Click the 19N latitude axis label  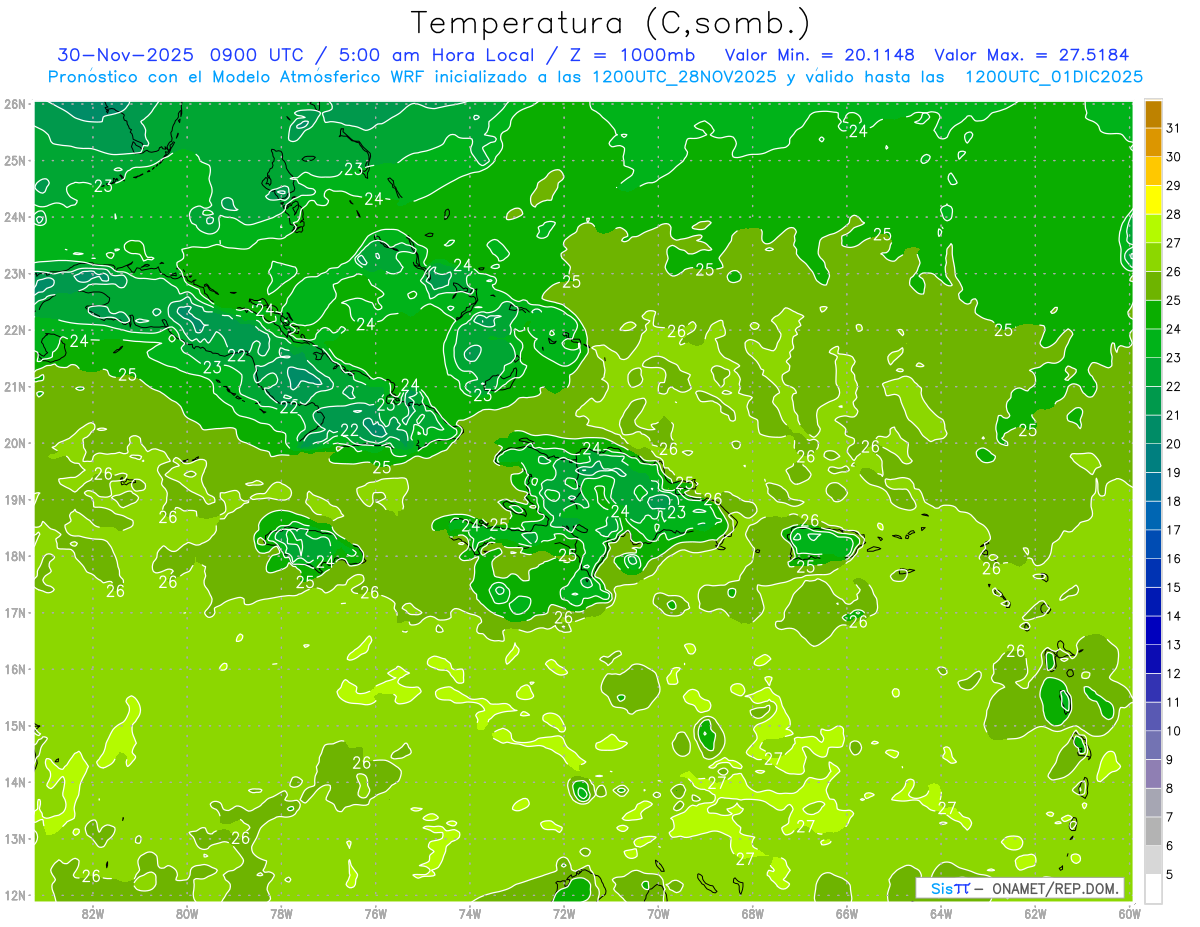15,499
